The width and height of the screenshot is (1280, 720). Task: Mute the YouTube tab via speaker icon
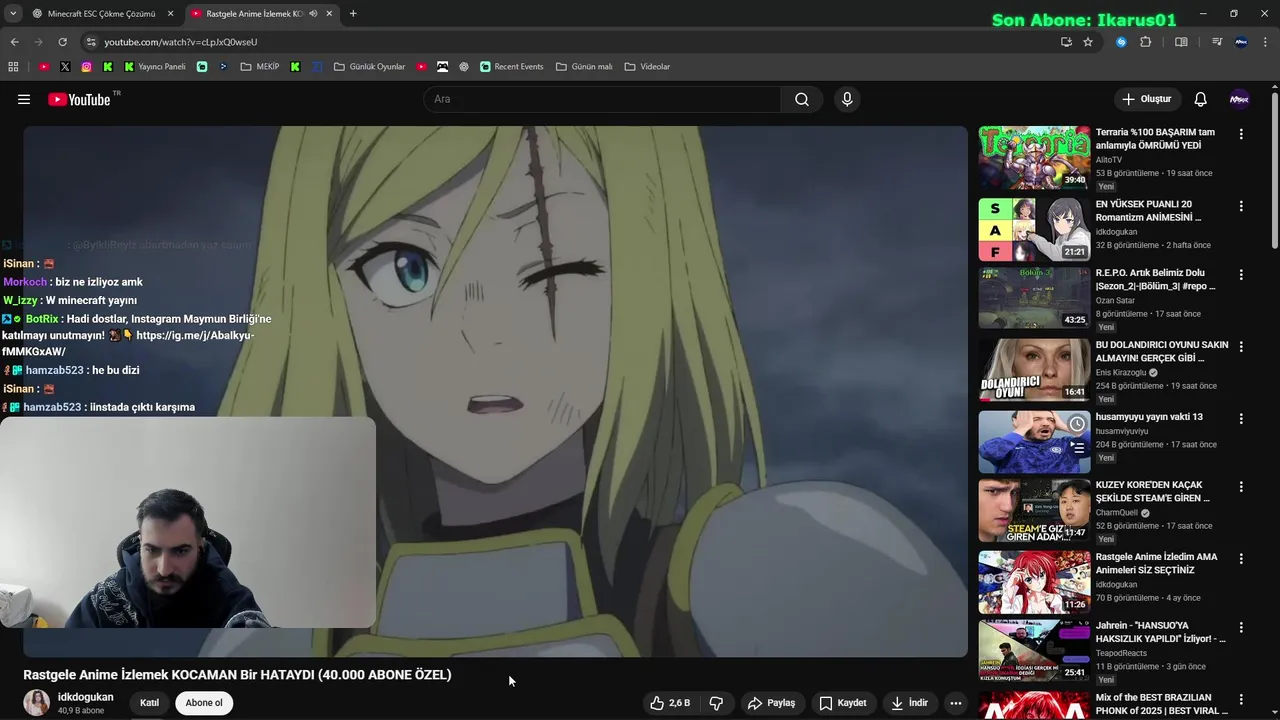(313, 14)
